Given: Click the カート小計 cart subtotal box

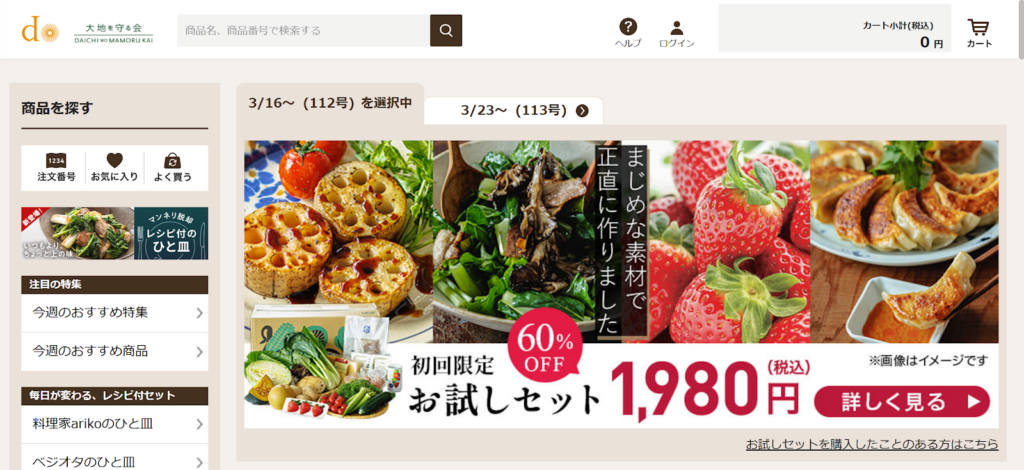Looking at the screenshot, I should [835, 28].
